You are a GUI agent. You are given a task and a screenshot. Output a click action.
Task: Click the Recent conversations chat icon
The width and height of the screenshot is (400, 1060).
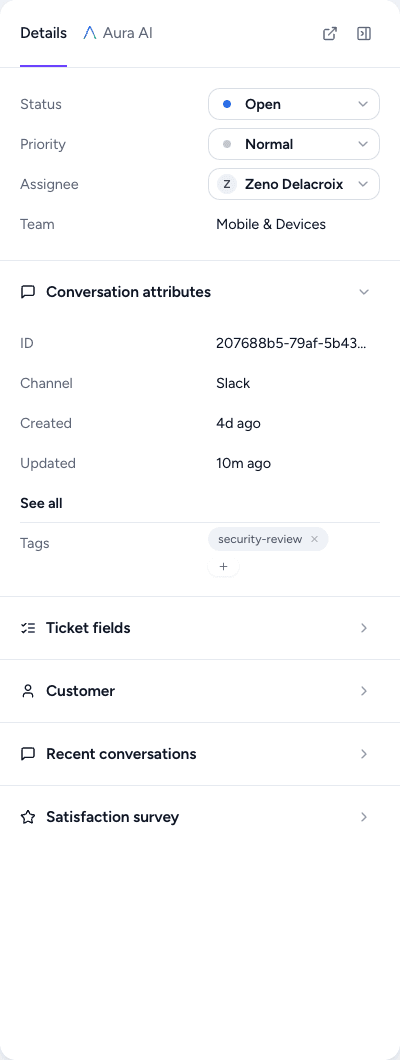[28, 754]
